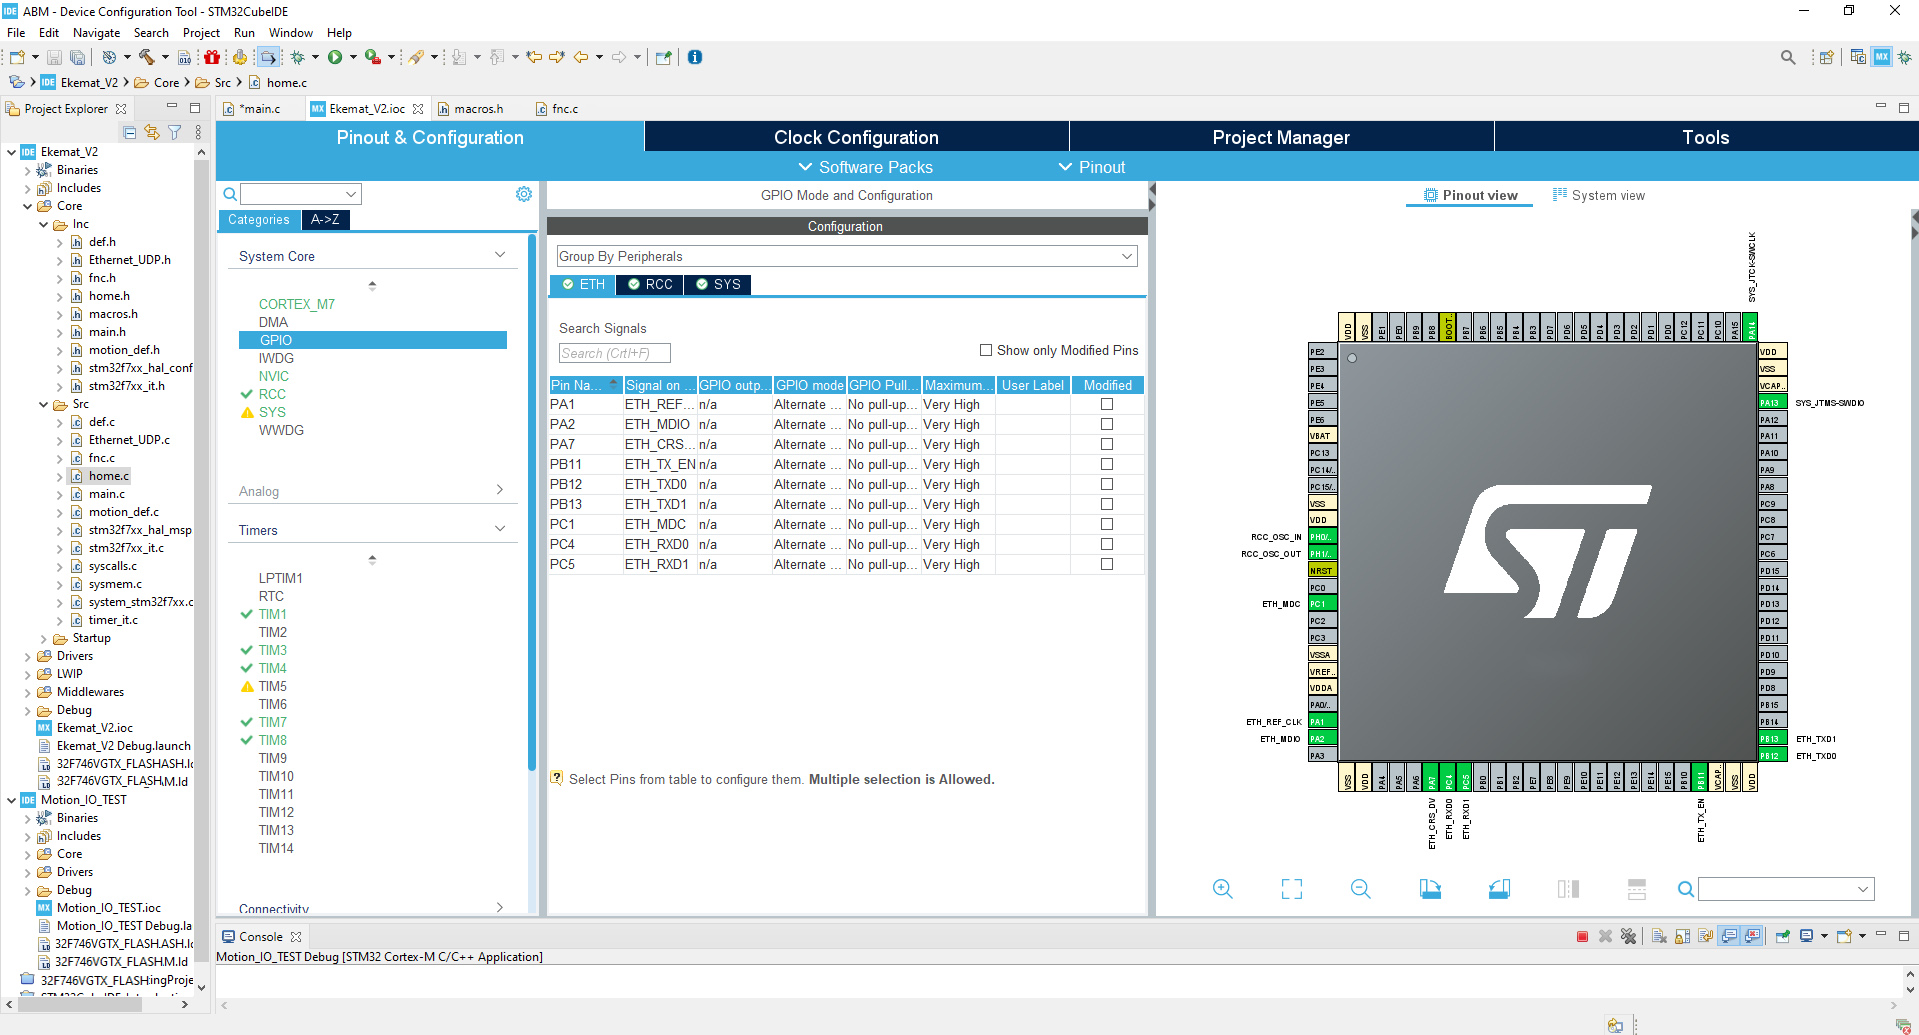Click the zoom out icon below pinout
Screen dimensions: 1919x1035
[x=1360, y=889]
